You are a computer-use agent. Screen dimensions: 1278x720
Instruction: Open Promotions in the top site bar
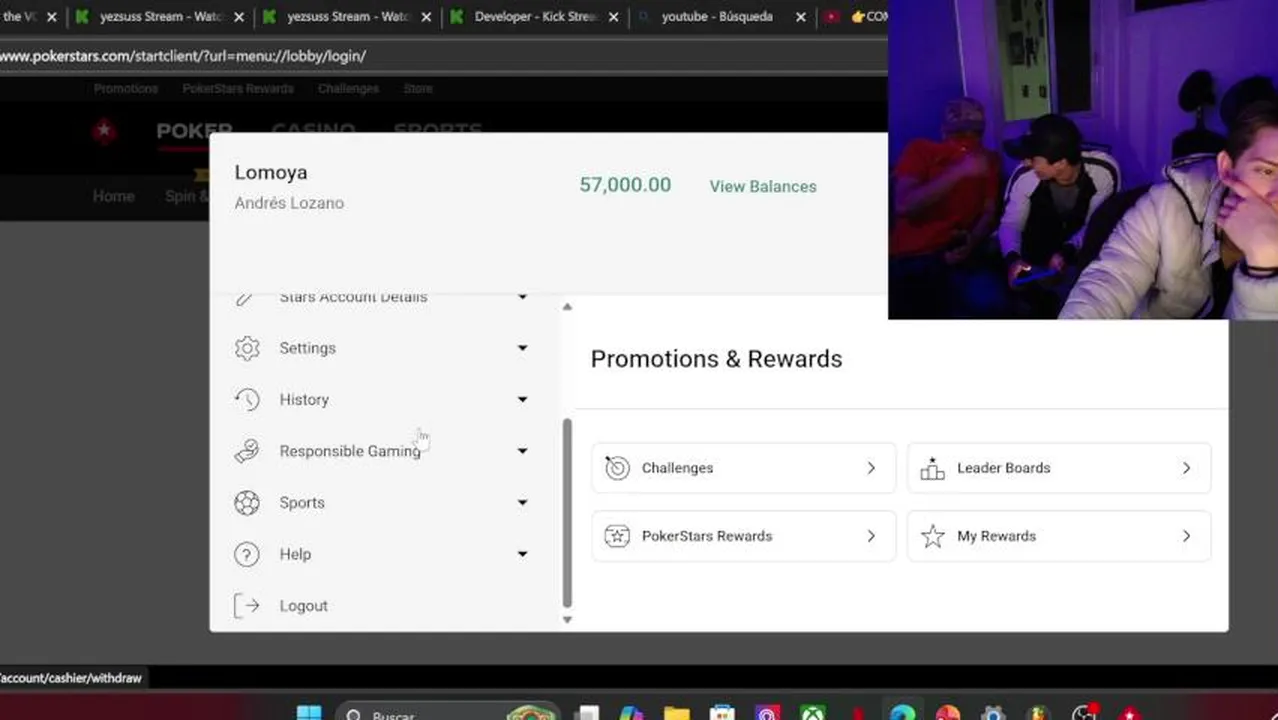tap(126, 89)
